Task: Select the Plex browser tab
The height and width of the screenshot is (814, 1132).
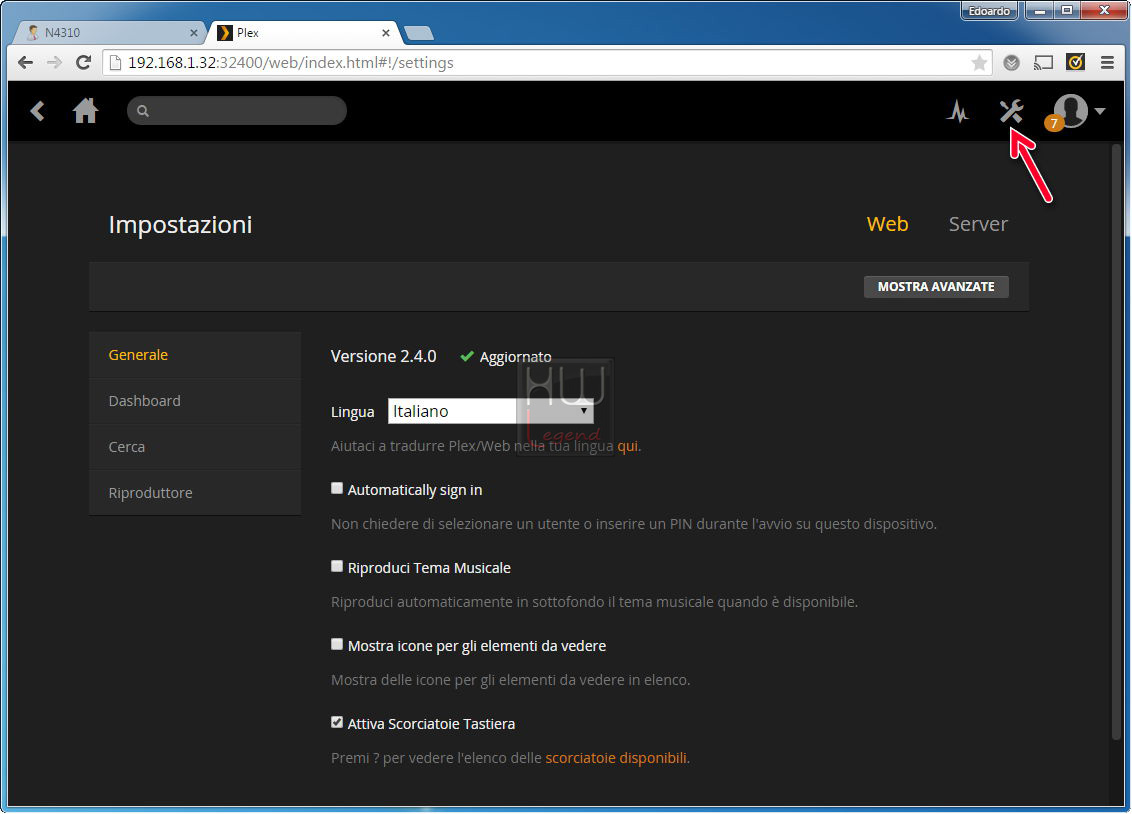Action: point(303,32)
